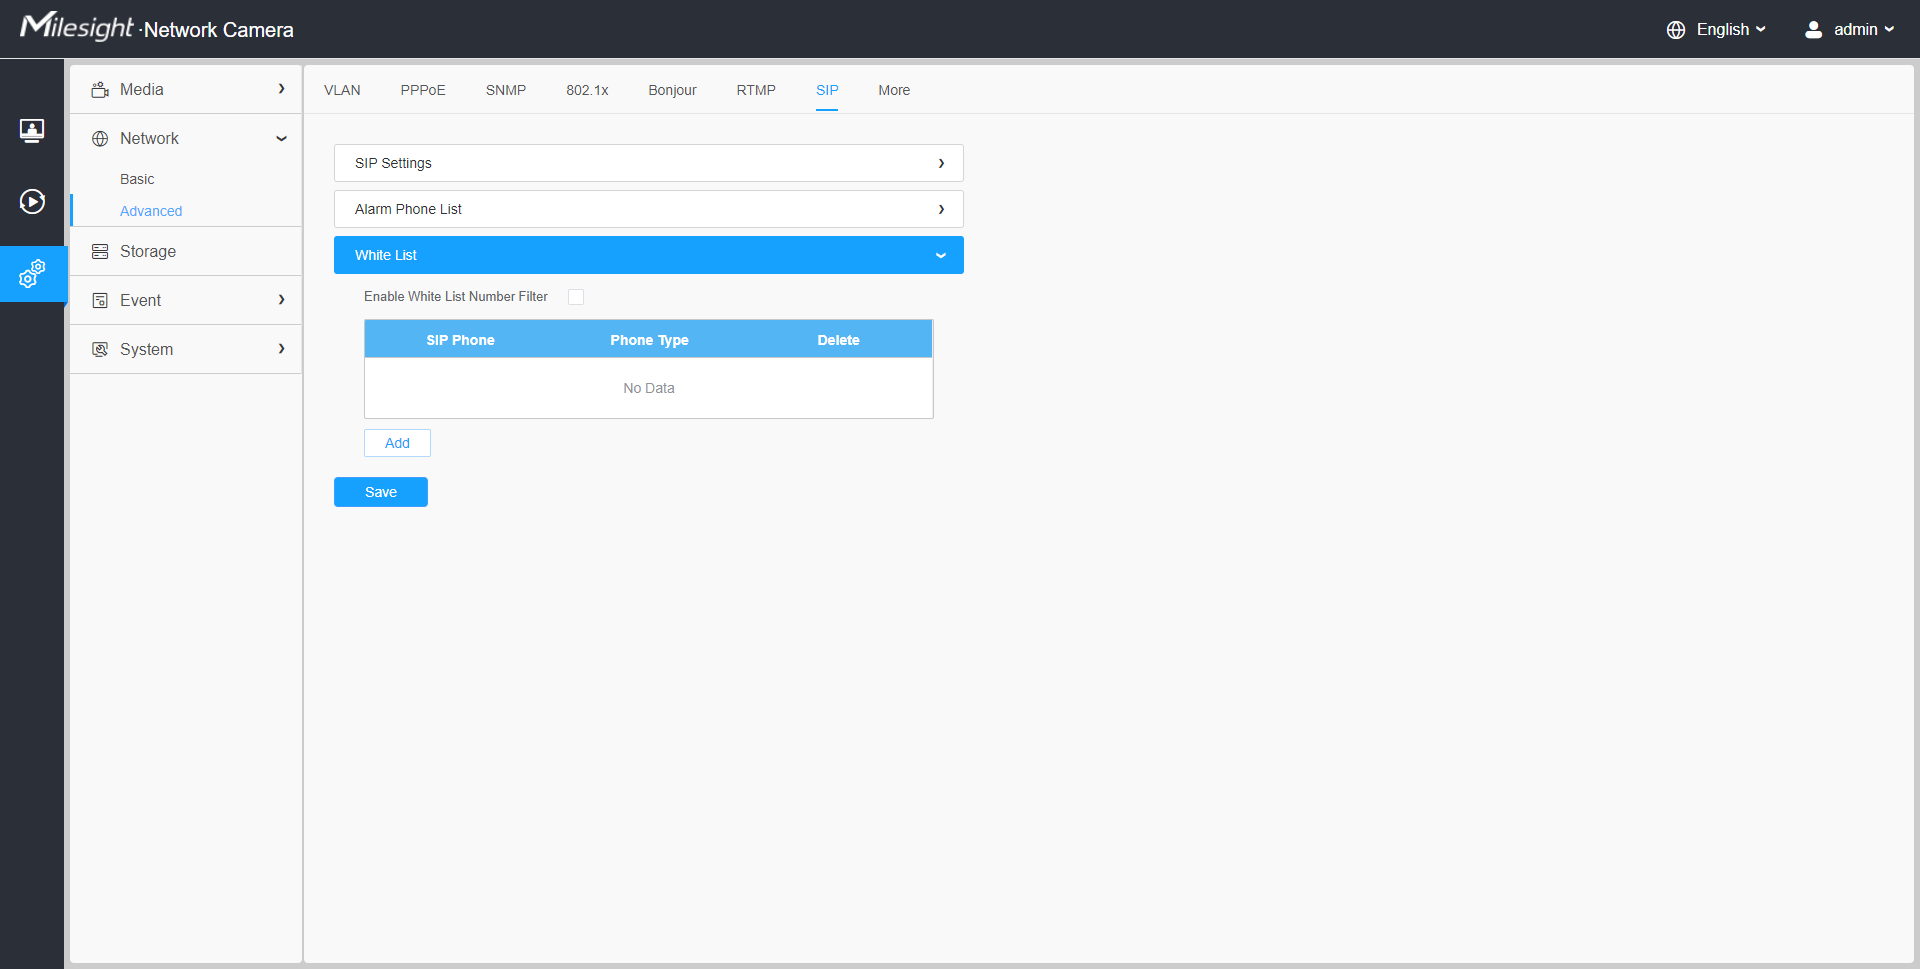Viewport: 1920px width, 969px height.
Task: Open the Basic network submenu
Action: (x=137, y=179)
